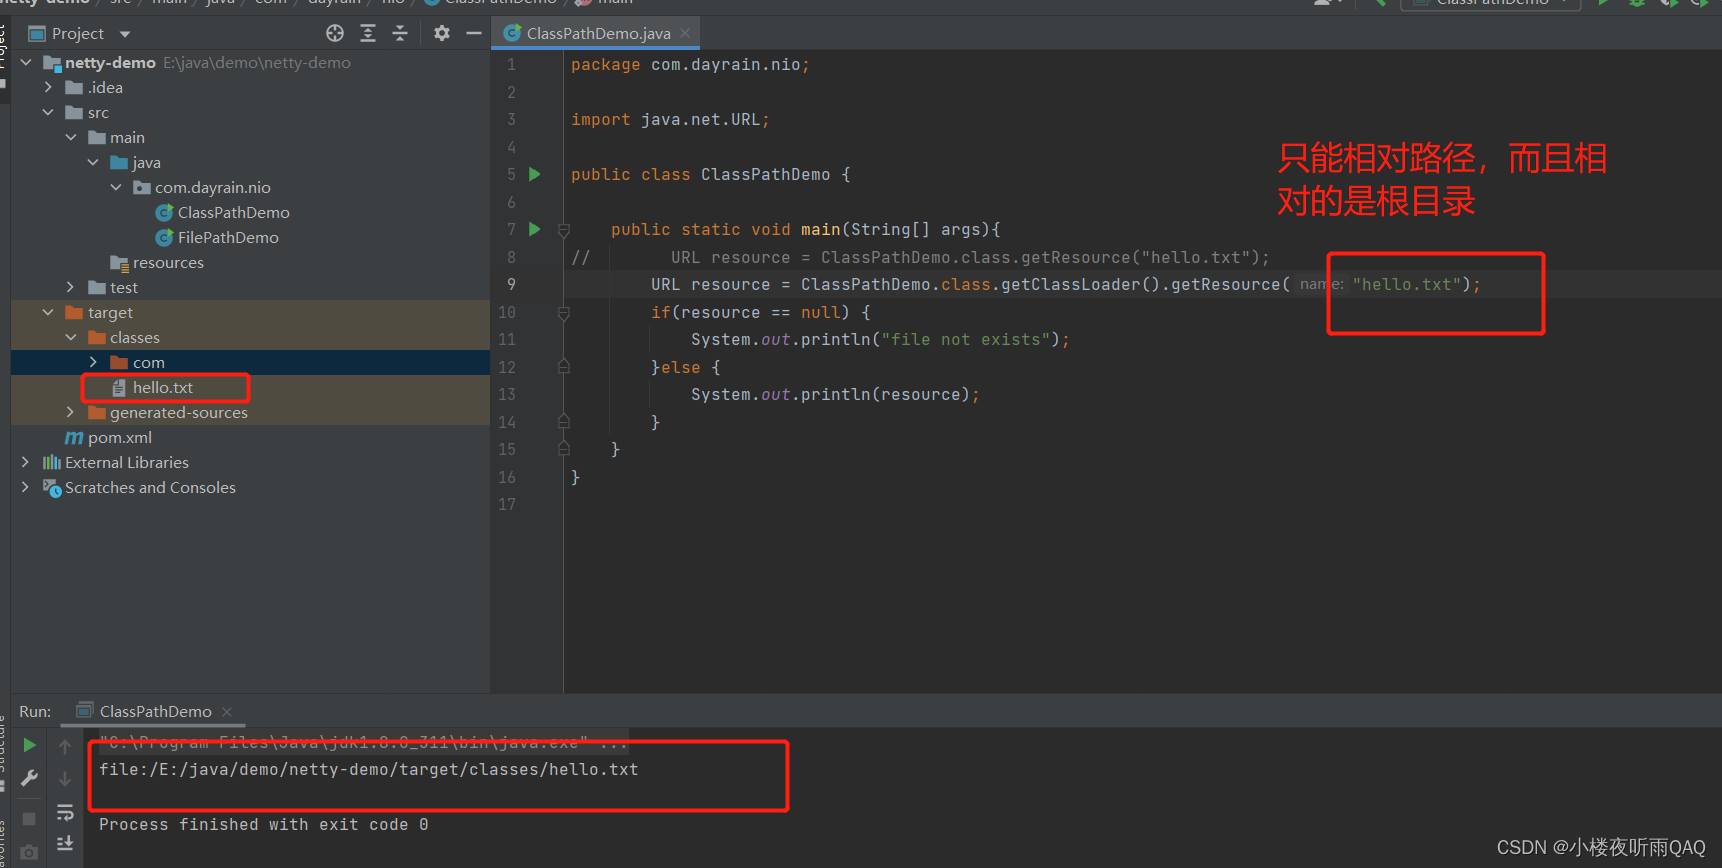Collapse the classes folder
Image resolution: width=1722 pixels, height=868 pixels.
coord(71,337)
